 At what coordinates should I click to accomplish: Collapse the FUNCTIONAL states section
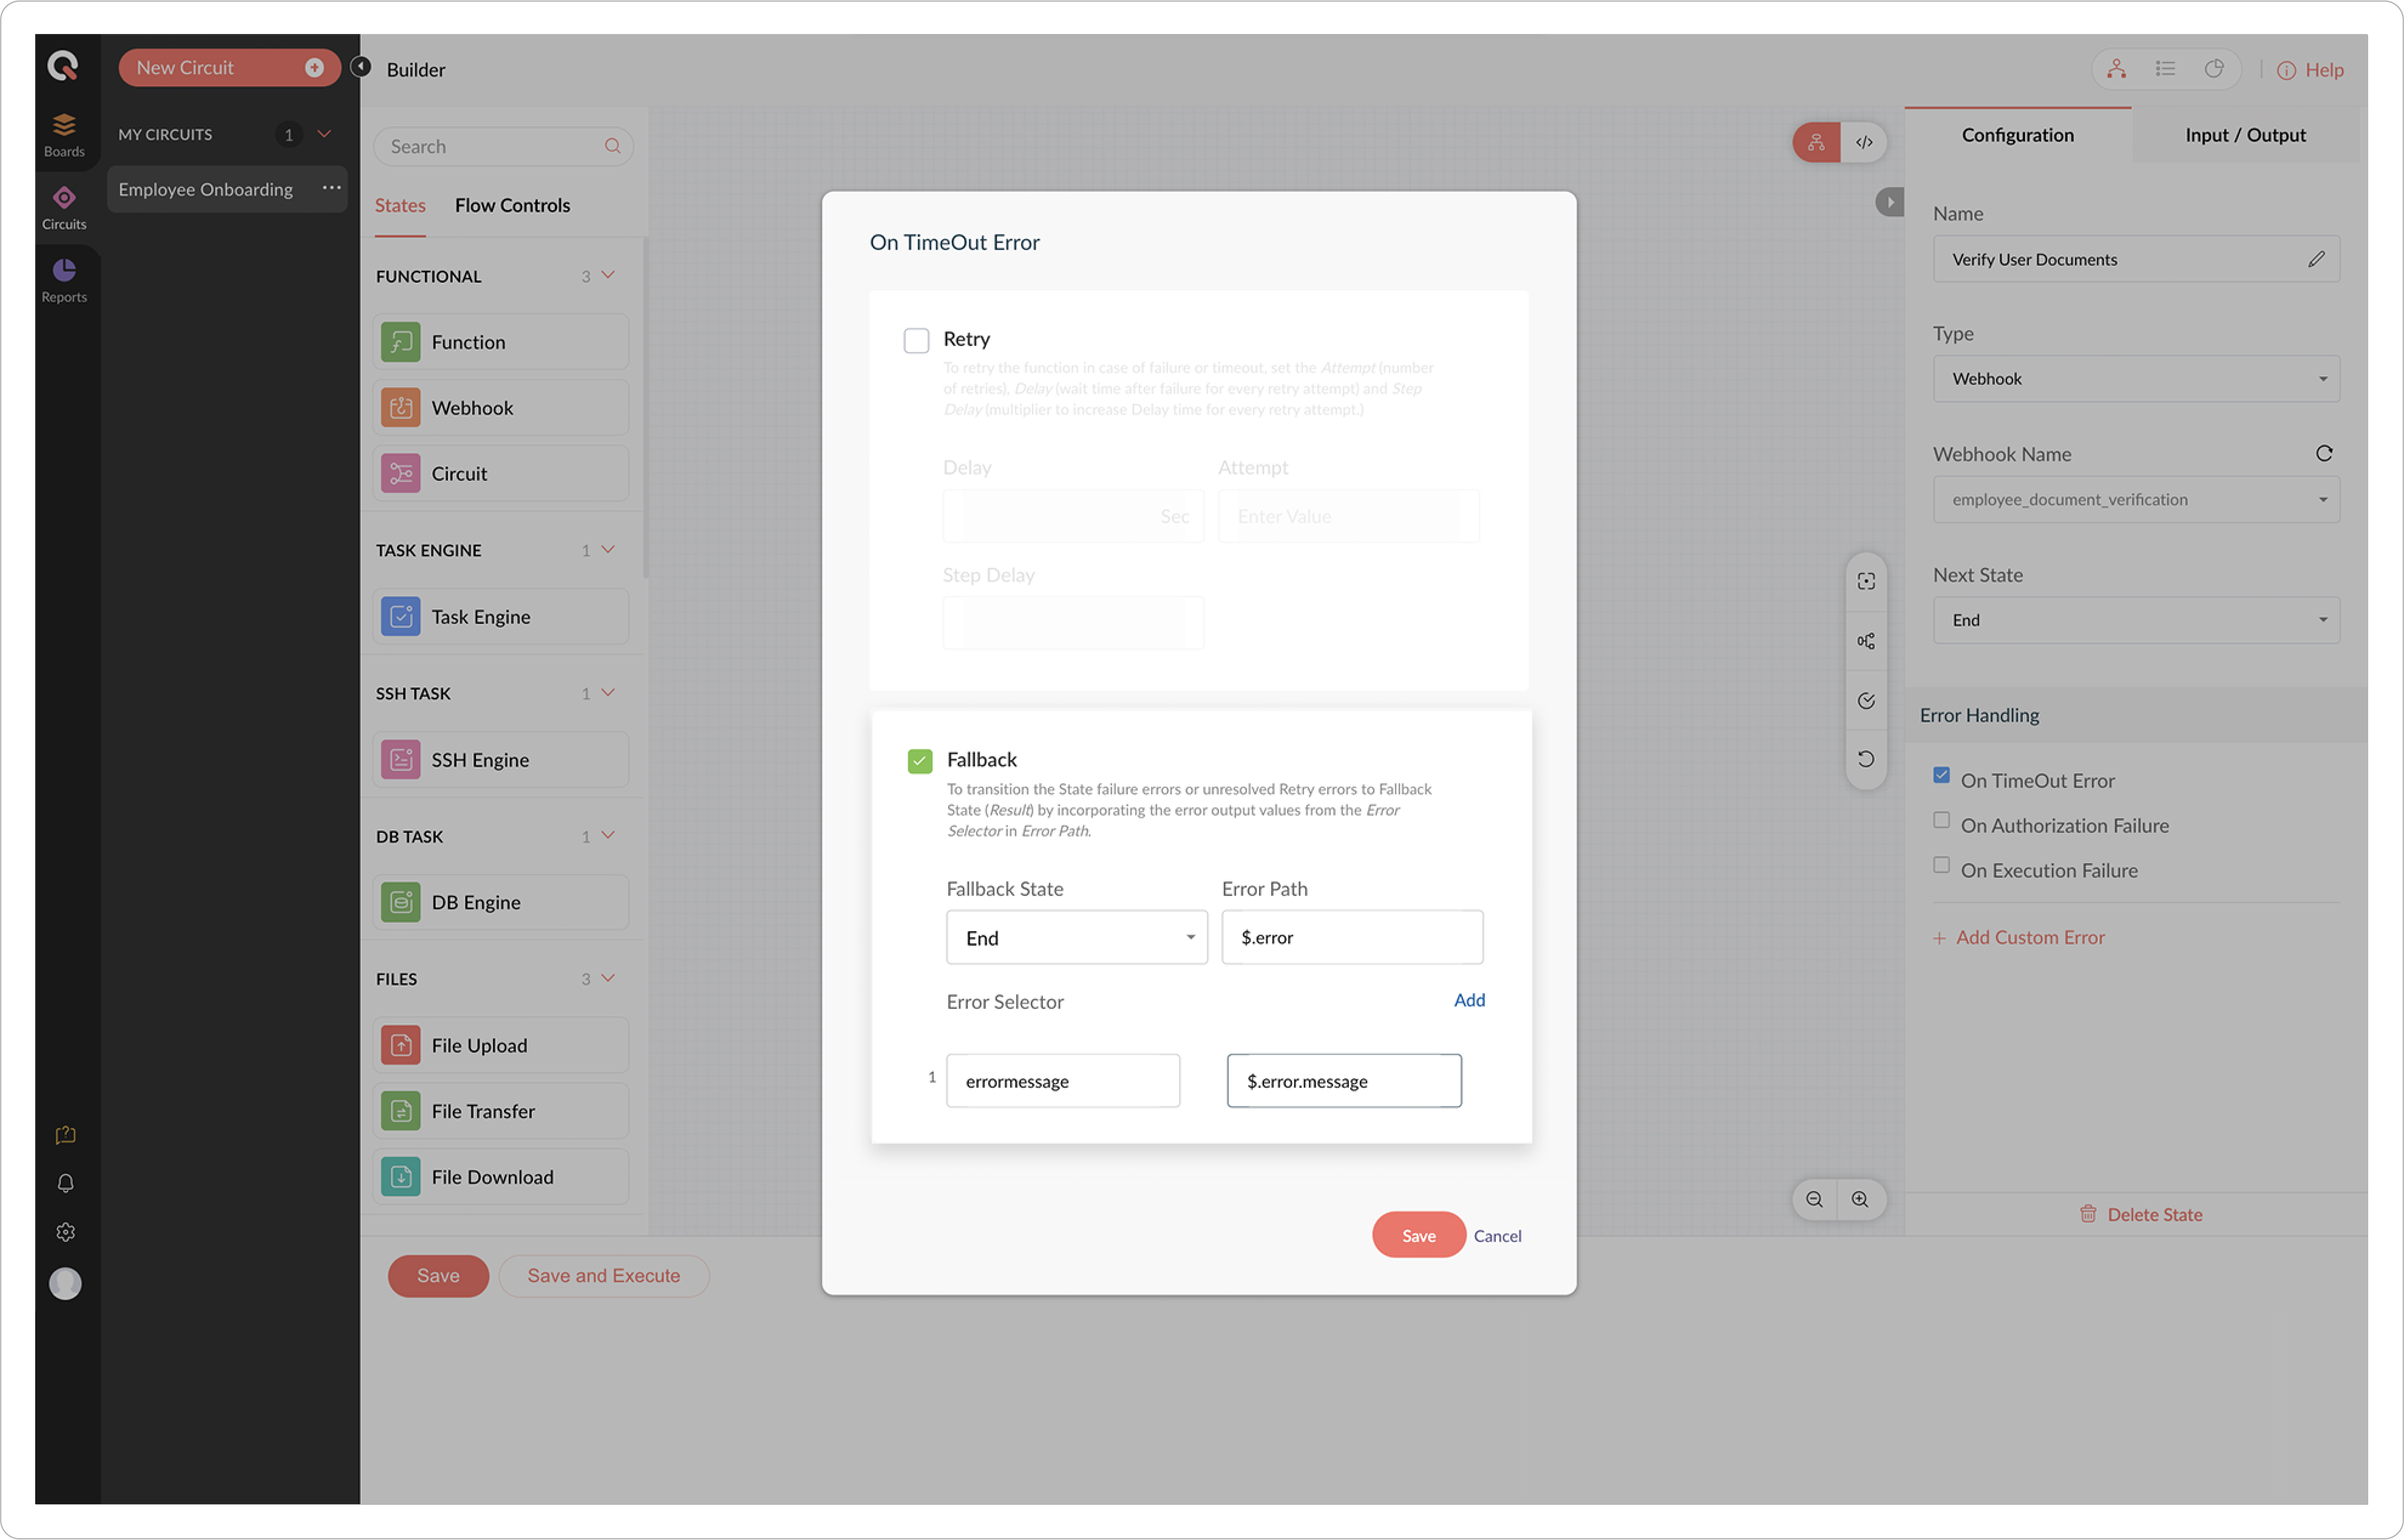pos(608,275)
